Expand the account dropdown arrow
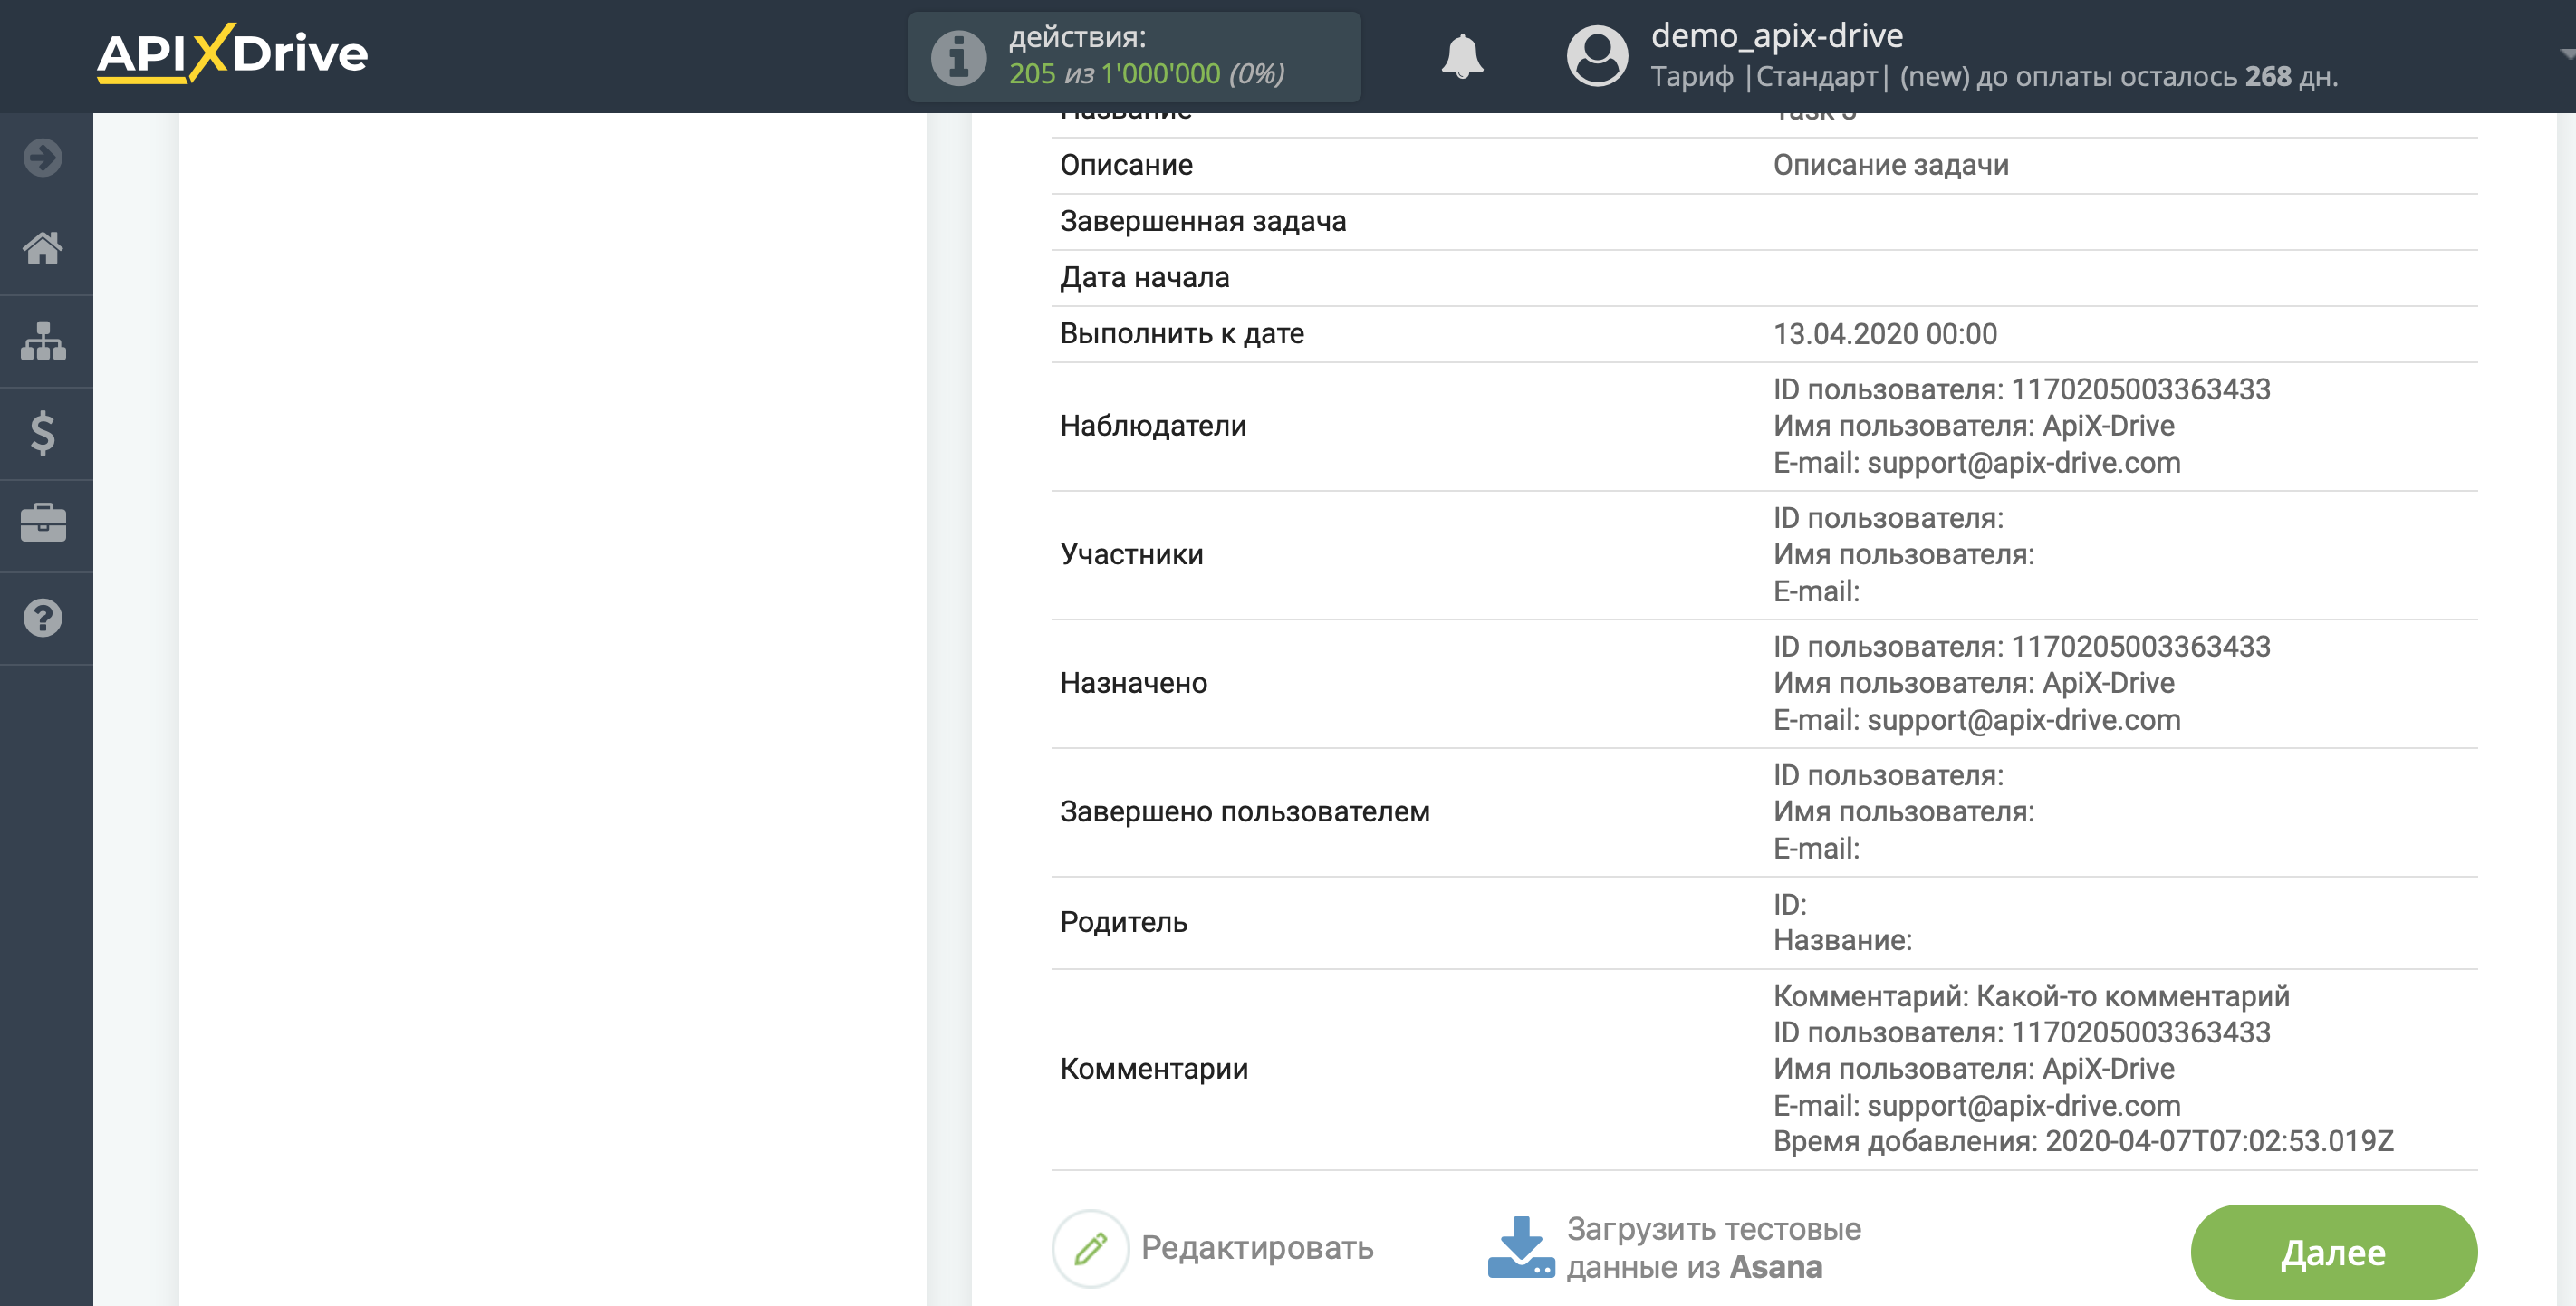Image resolution: width=2576 pixels, height=1306 pixels. tap(2566, 55)
